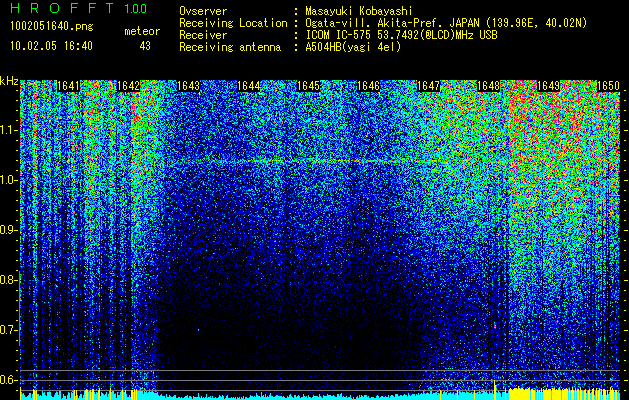This screenshot has height=400, width=629.
Task: Click the Ovserver field label
Action: [x=203, y=11]
